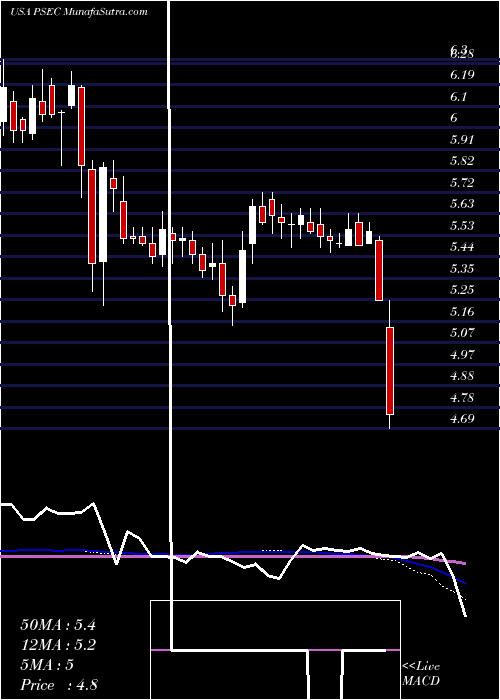500x700 pixels.
Task: Click the 5.91 price axis label
Action: point(462,140)
